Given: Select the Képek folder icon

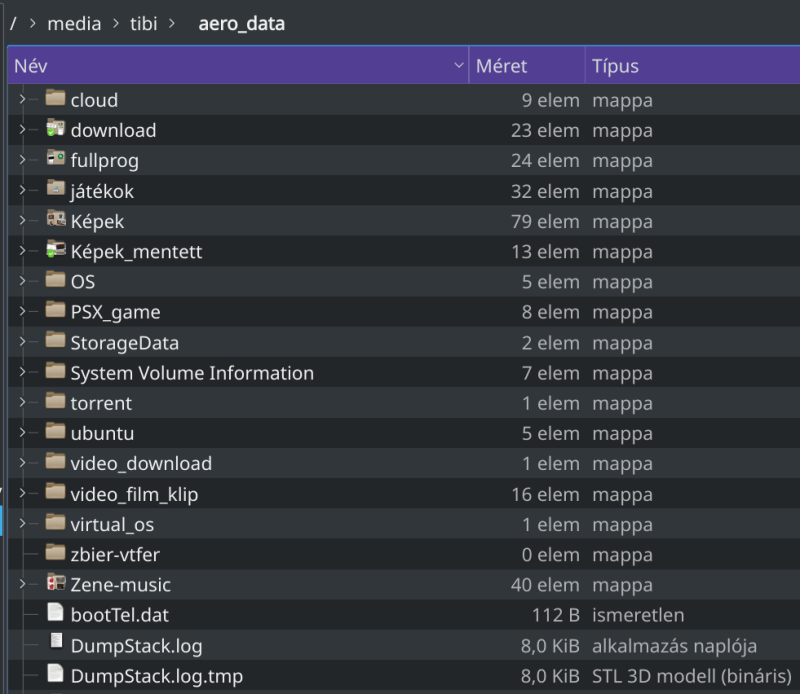Looking at the screenshot, I should (x=56, y=219).
